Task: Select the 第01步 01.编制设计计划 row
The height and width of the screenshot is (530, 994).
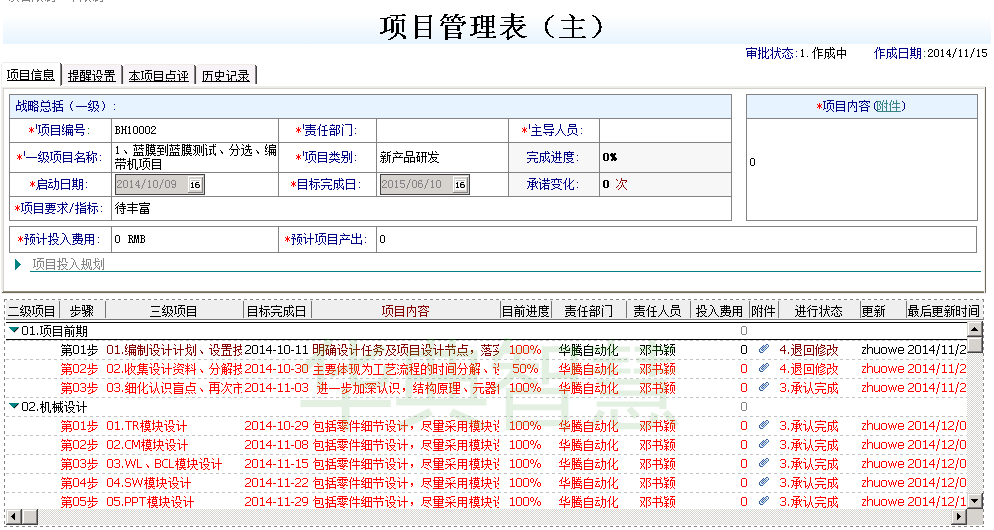Action: click(486, 349)
